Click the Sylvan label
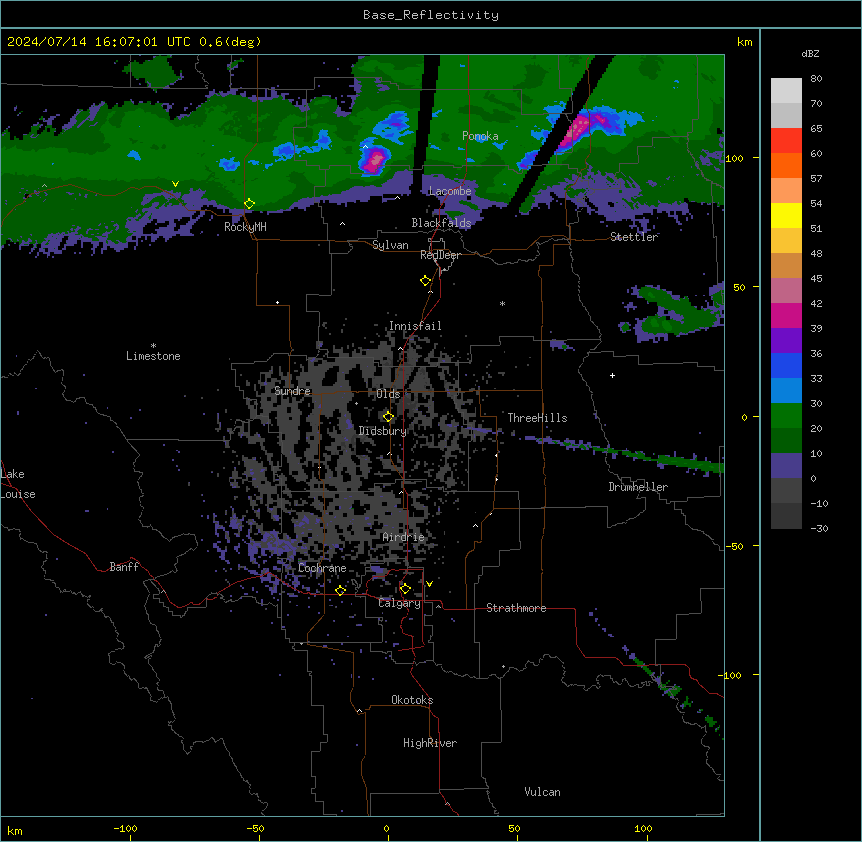 390,245
